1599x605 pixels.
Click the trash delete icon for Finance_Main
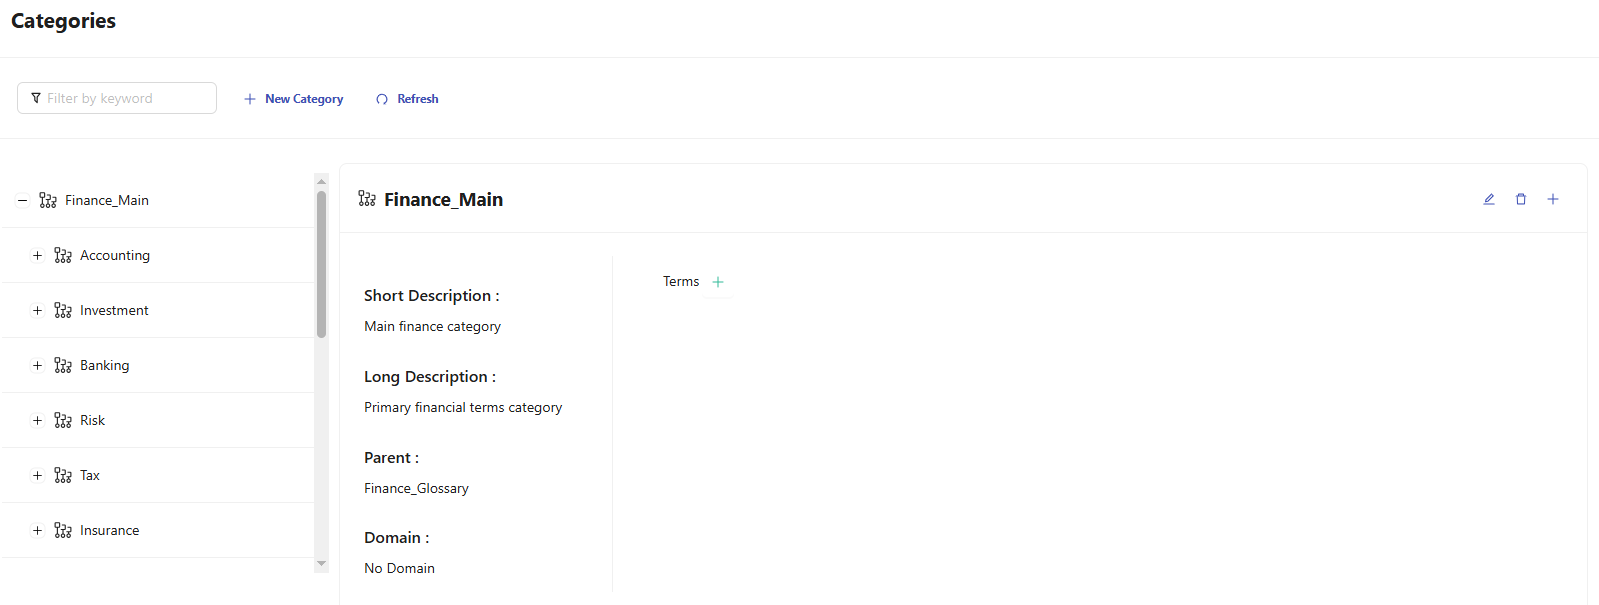1521,199
